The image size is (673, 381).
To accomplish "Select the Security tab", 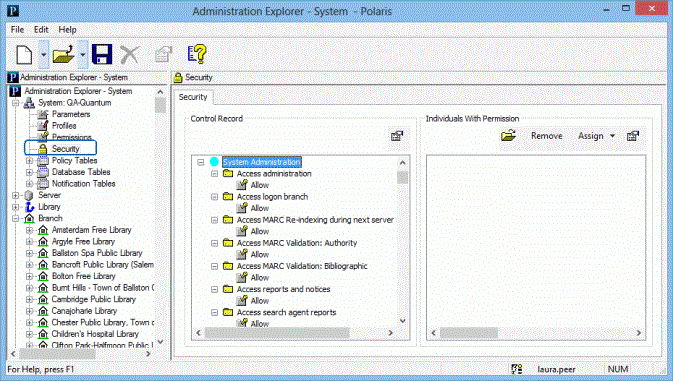I will coord(193,97).
